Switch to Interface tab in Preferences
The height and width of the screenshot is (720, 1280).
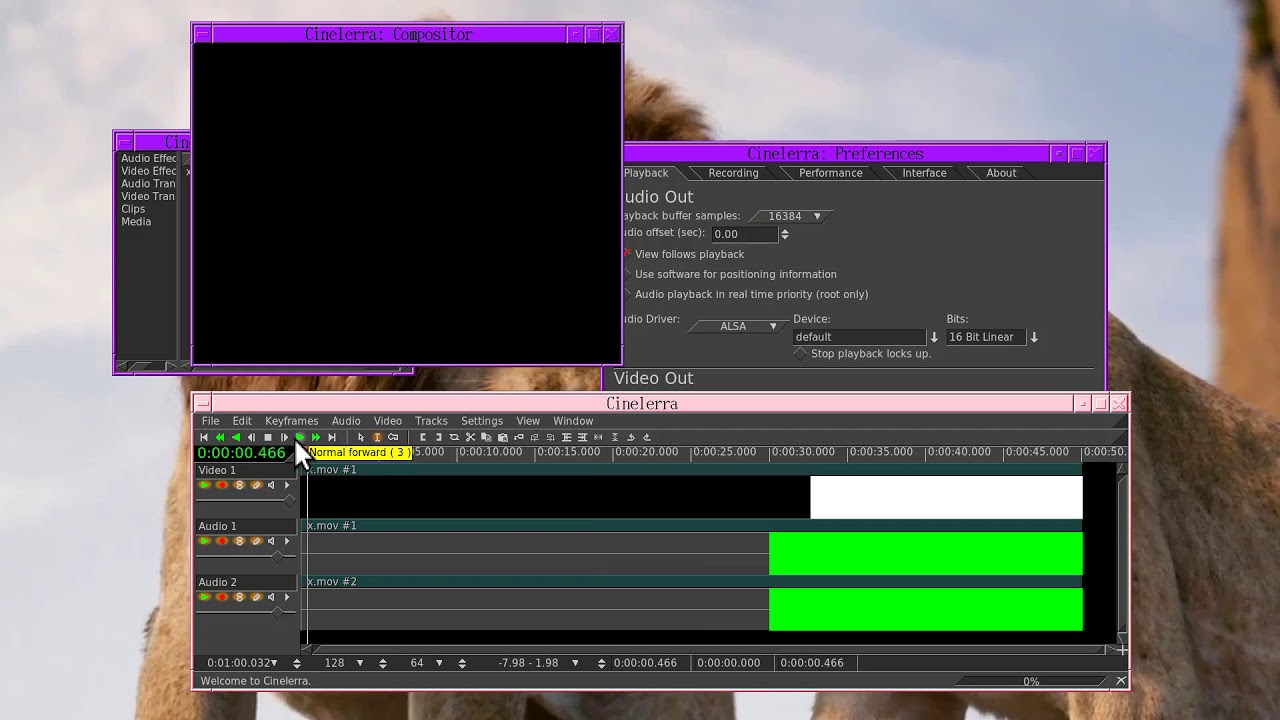coord(924,173)
